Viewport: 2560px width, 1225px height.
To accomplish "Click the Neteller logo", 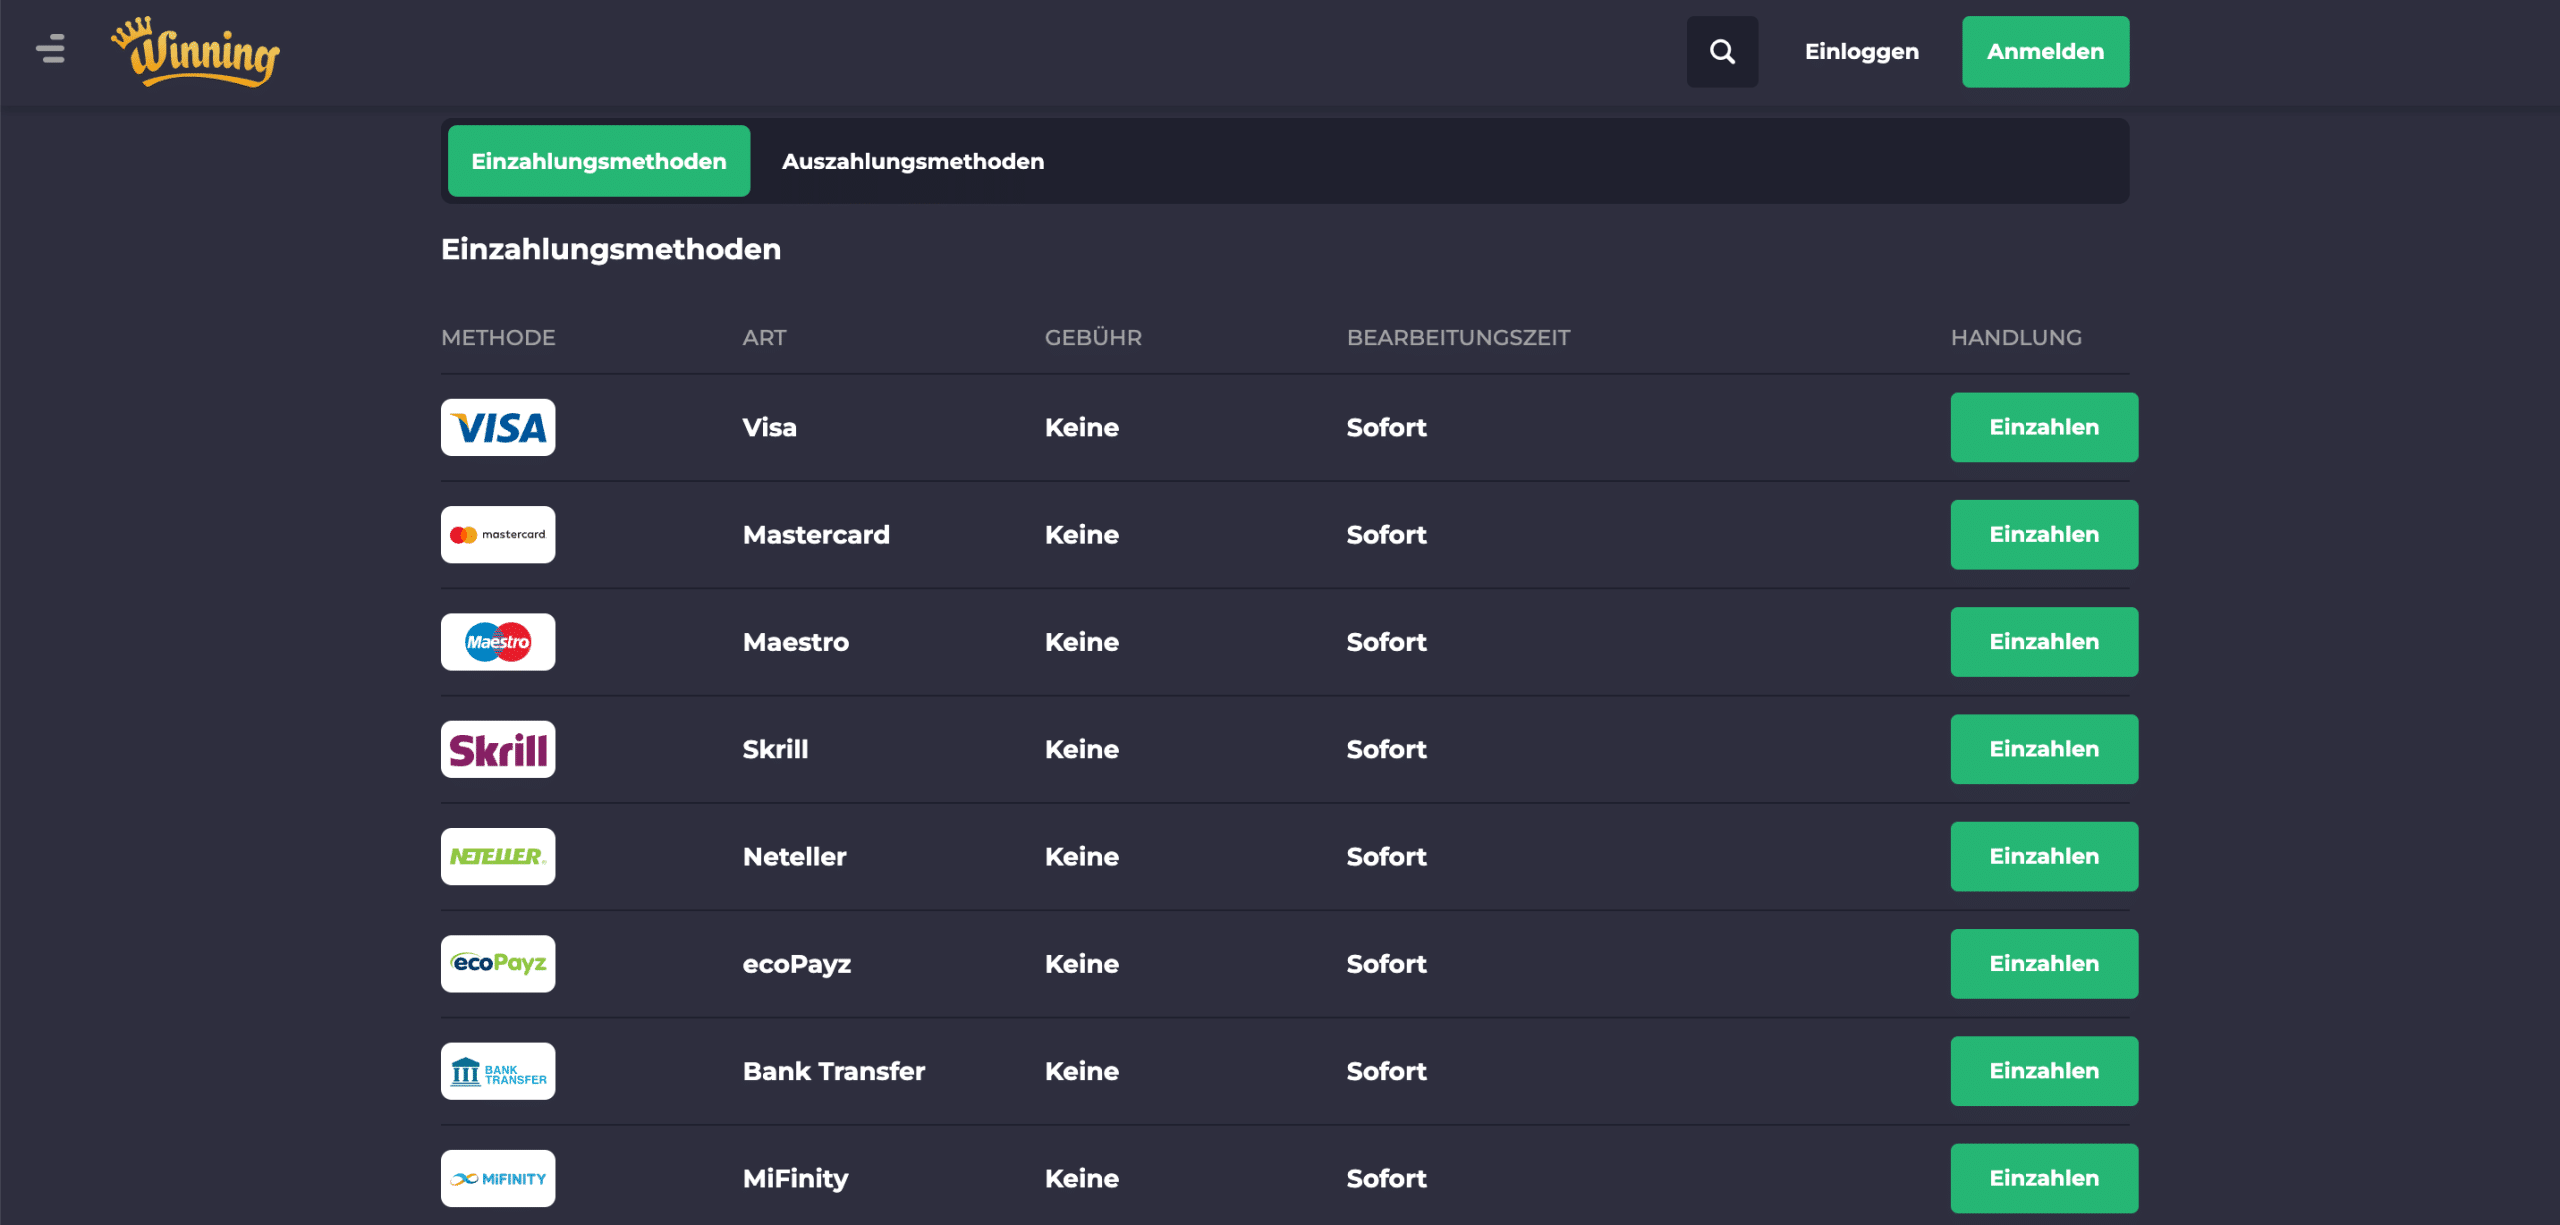I will point(498,857).
